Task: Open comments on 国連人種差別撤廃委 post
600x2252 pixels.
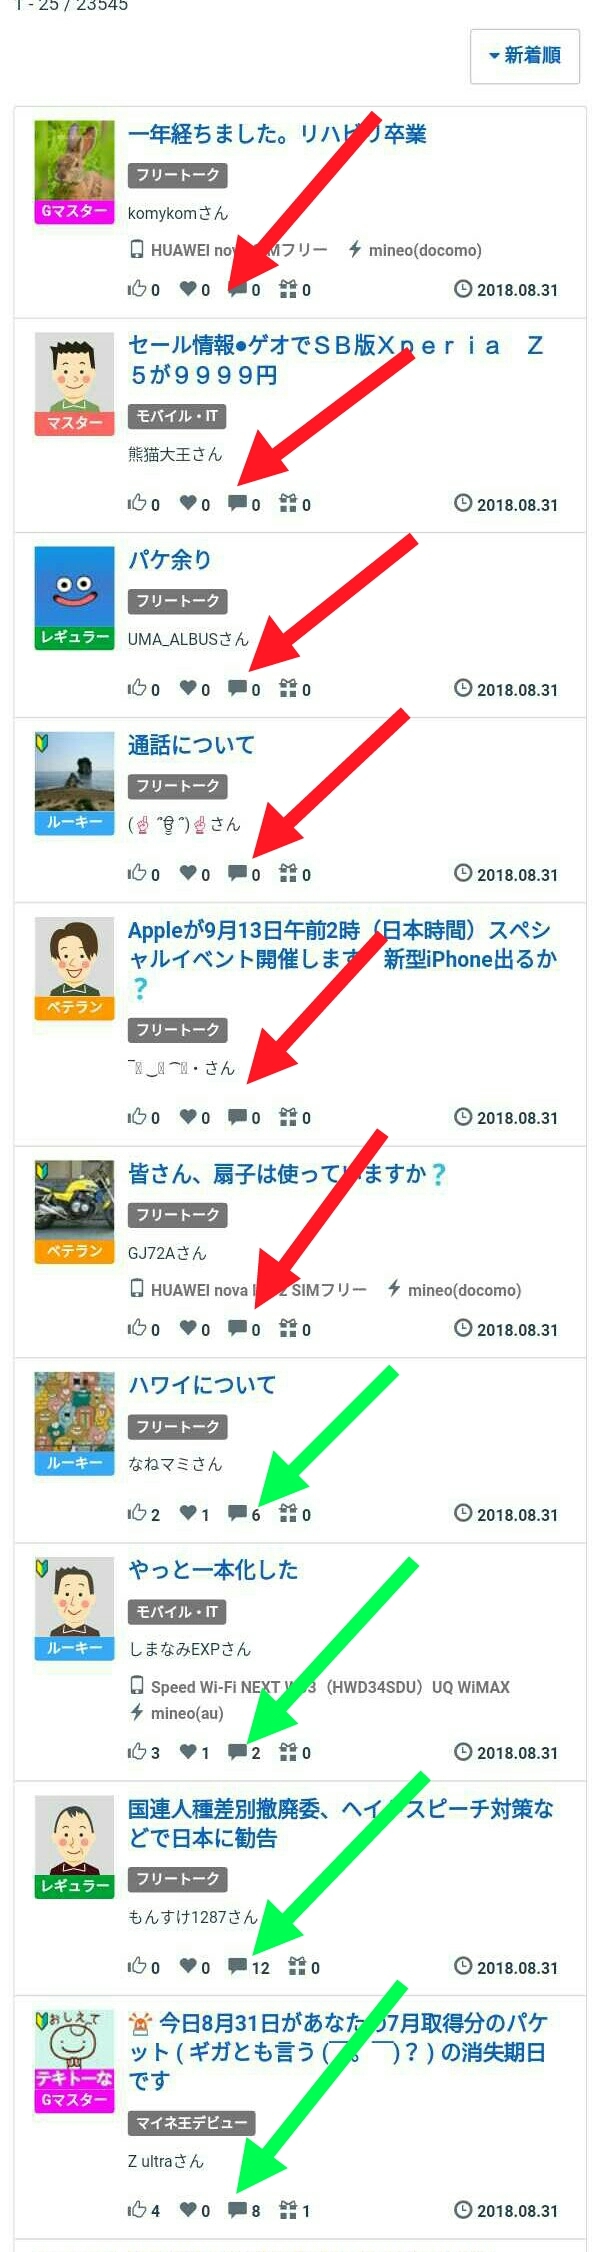Action: [237, 1966]
